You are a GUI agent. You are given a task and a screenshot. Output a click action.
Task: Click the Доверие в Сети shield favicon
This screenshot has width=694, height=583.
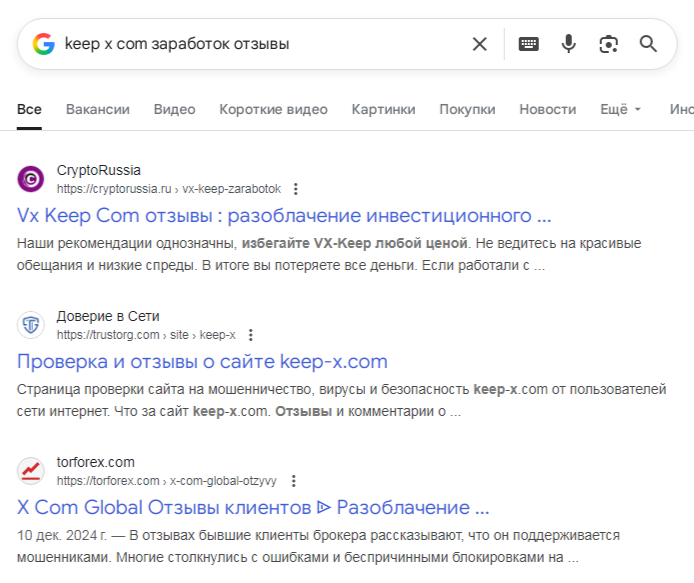coord(31,325)
